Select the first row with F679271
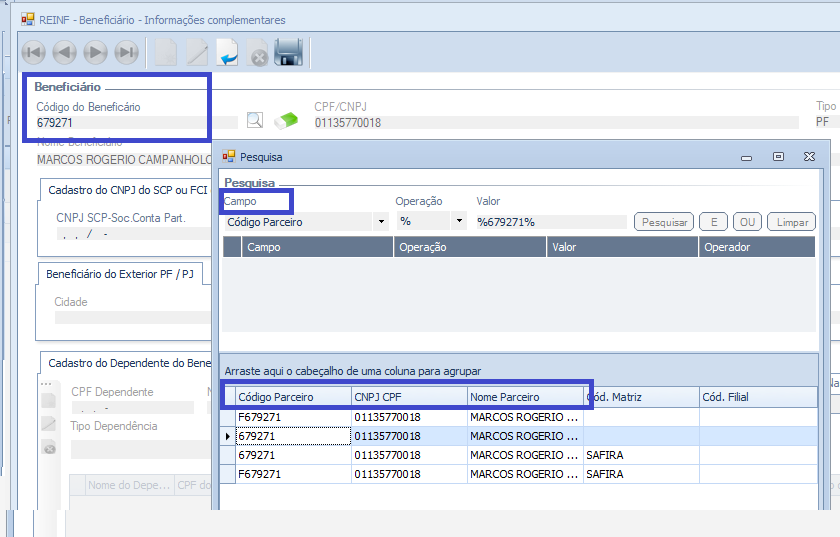 290,417
